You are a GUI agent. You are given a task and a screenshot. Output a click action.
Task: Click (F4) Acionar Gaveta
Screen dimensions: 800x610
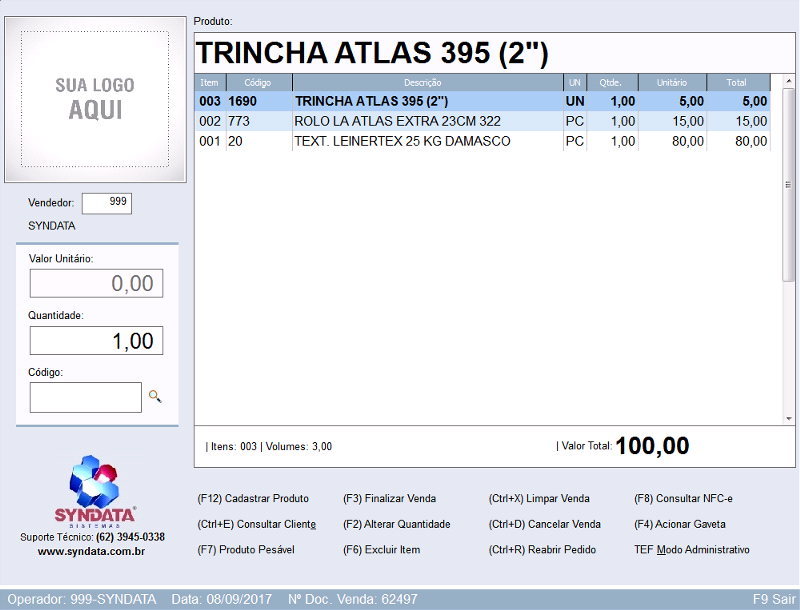coord(680,524)
